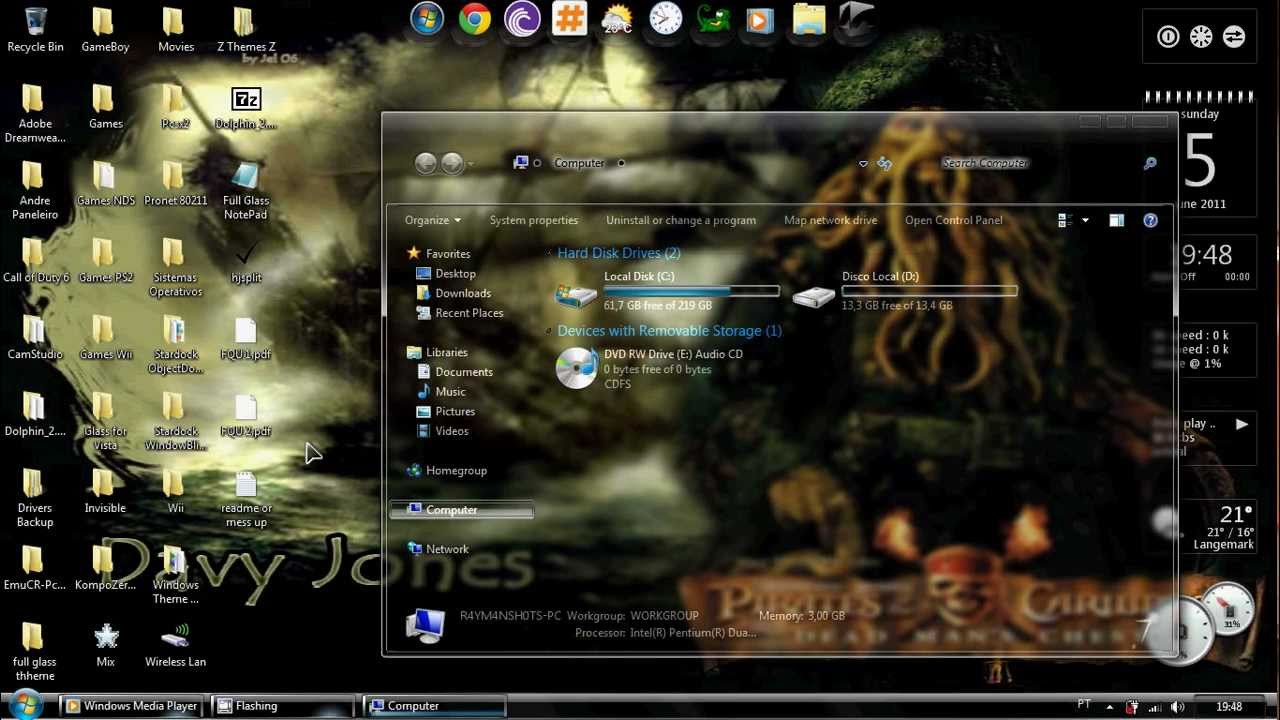Click the gadget play arrow button

(1241, 424)
